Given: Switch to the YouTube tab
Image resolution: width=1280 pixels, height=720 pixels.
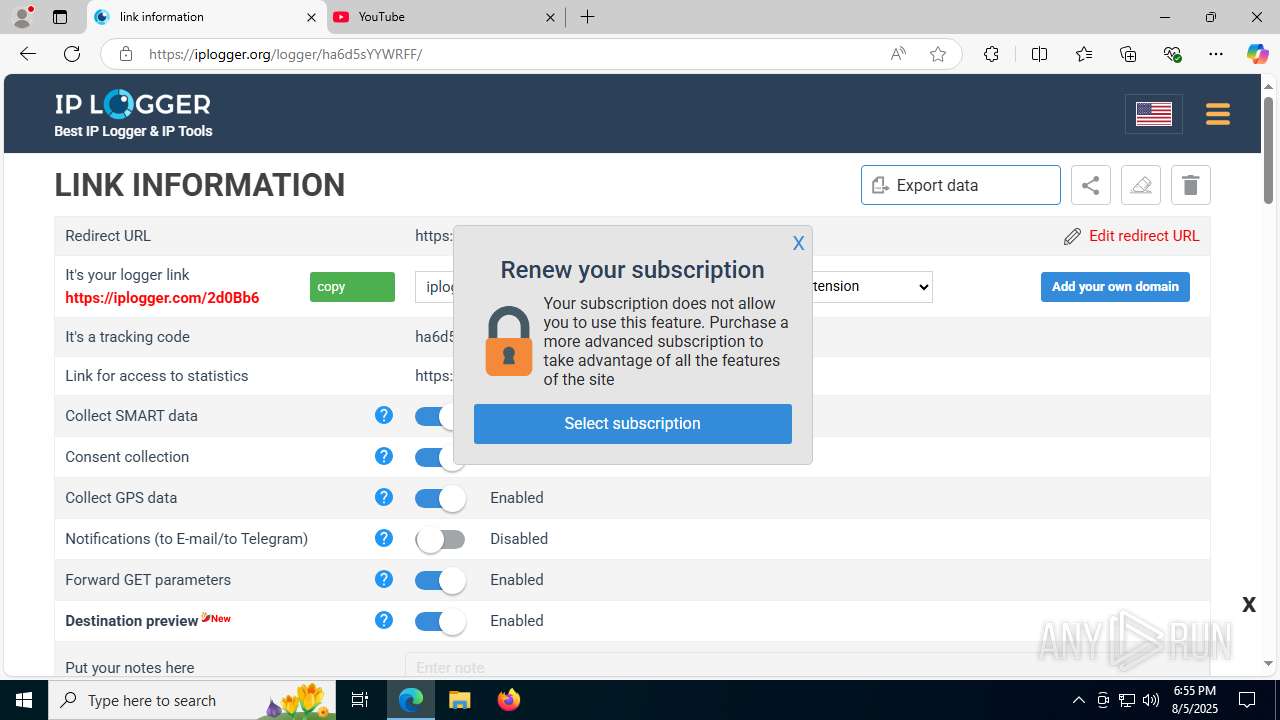Looking at the screenshot, I should coord(445,17).
